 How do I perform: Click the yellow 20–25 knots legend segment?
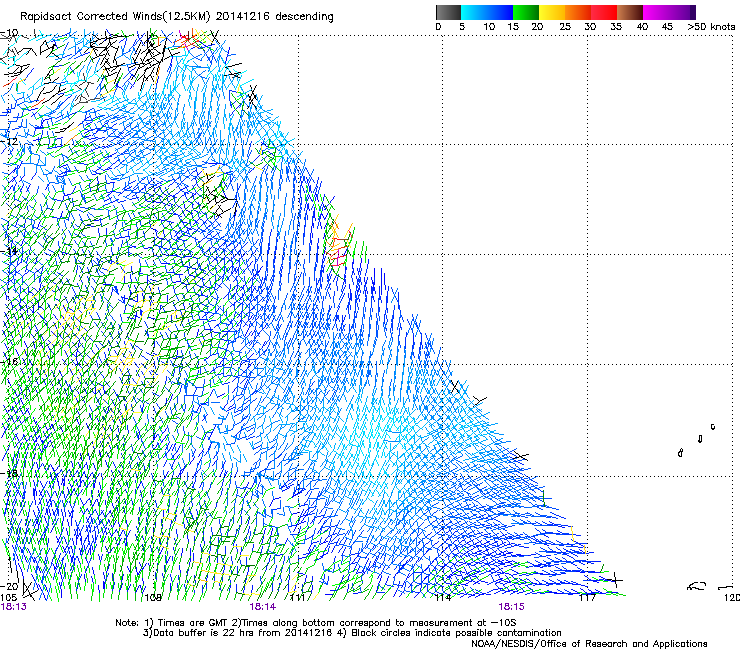click(x=552, y=12)
